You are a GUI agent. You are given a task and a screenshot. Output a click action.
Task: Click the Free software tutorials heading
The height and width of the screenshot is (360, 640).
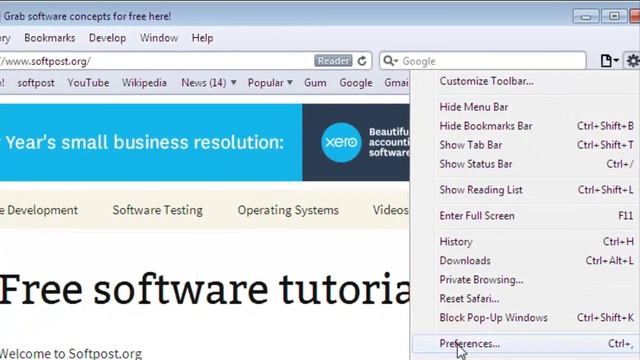coord(205,289)
